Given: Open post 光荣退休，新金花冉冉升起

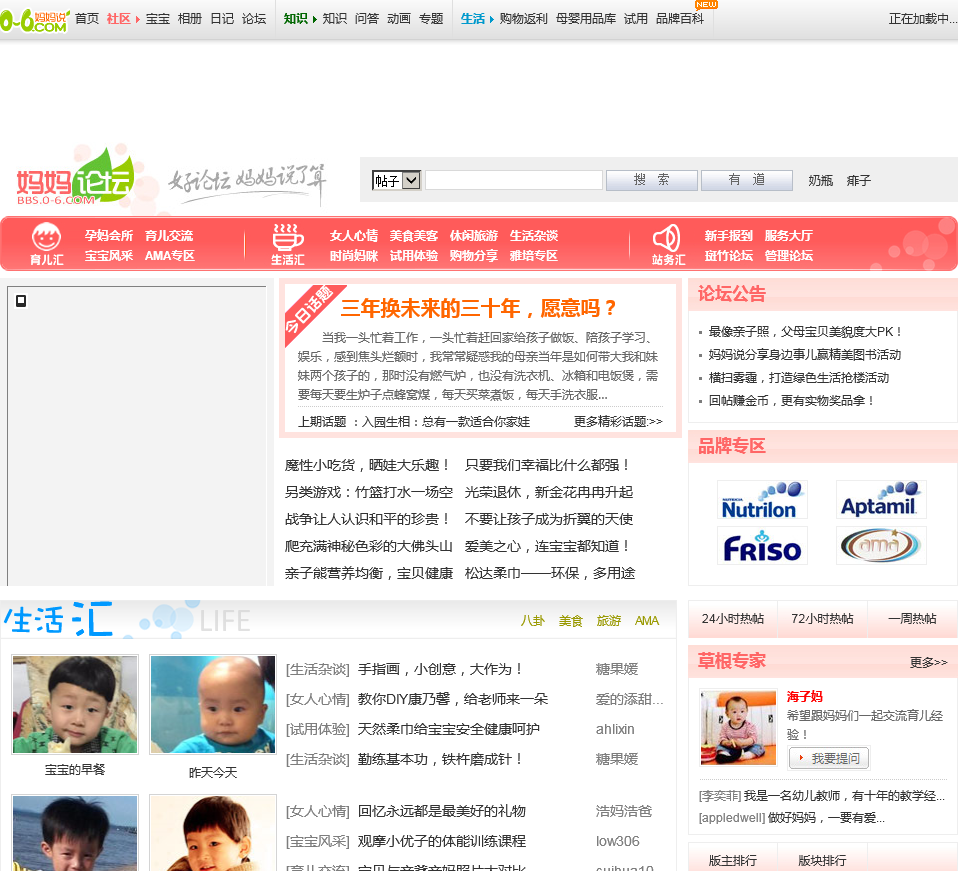Looking at the screenshot, I should [549, 492].
